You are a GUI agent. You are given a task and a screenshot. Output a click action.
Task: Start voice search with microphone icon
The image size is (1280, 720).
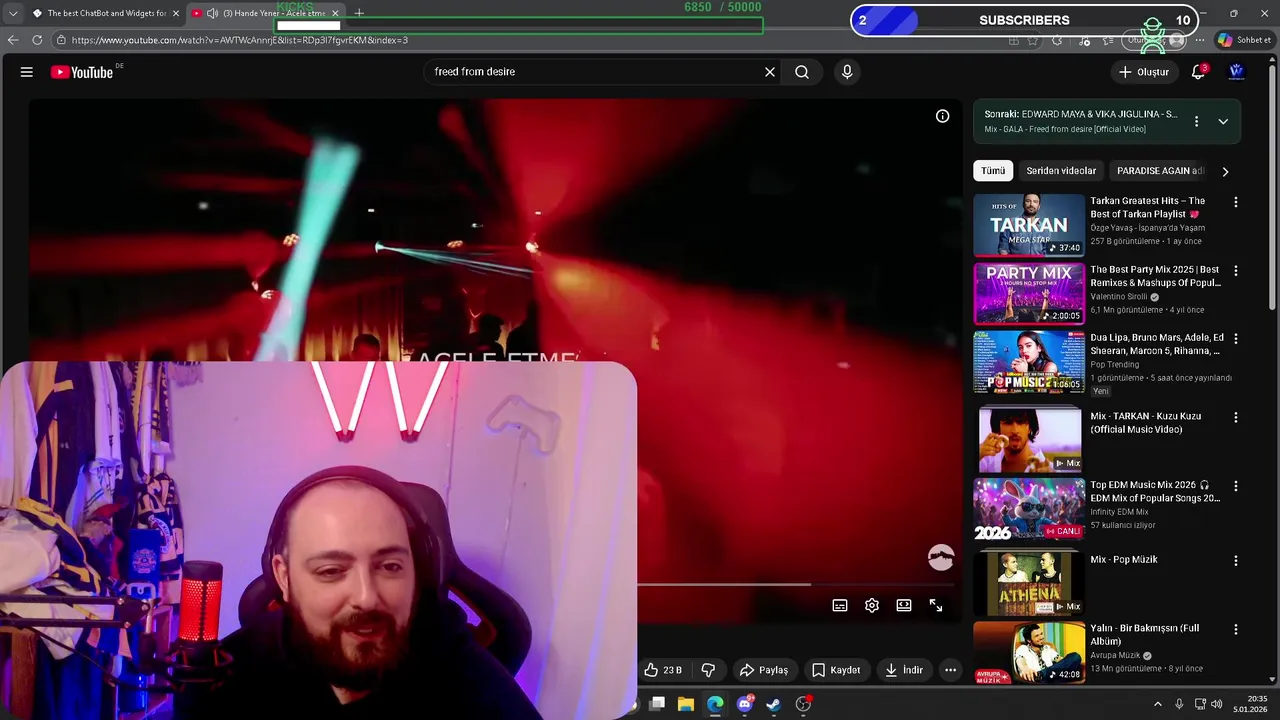(x=847, y=72)
